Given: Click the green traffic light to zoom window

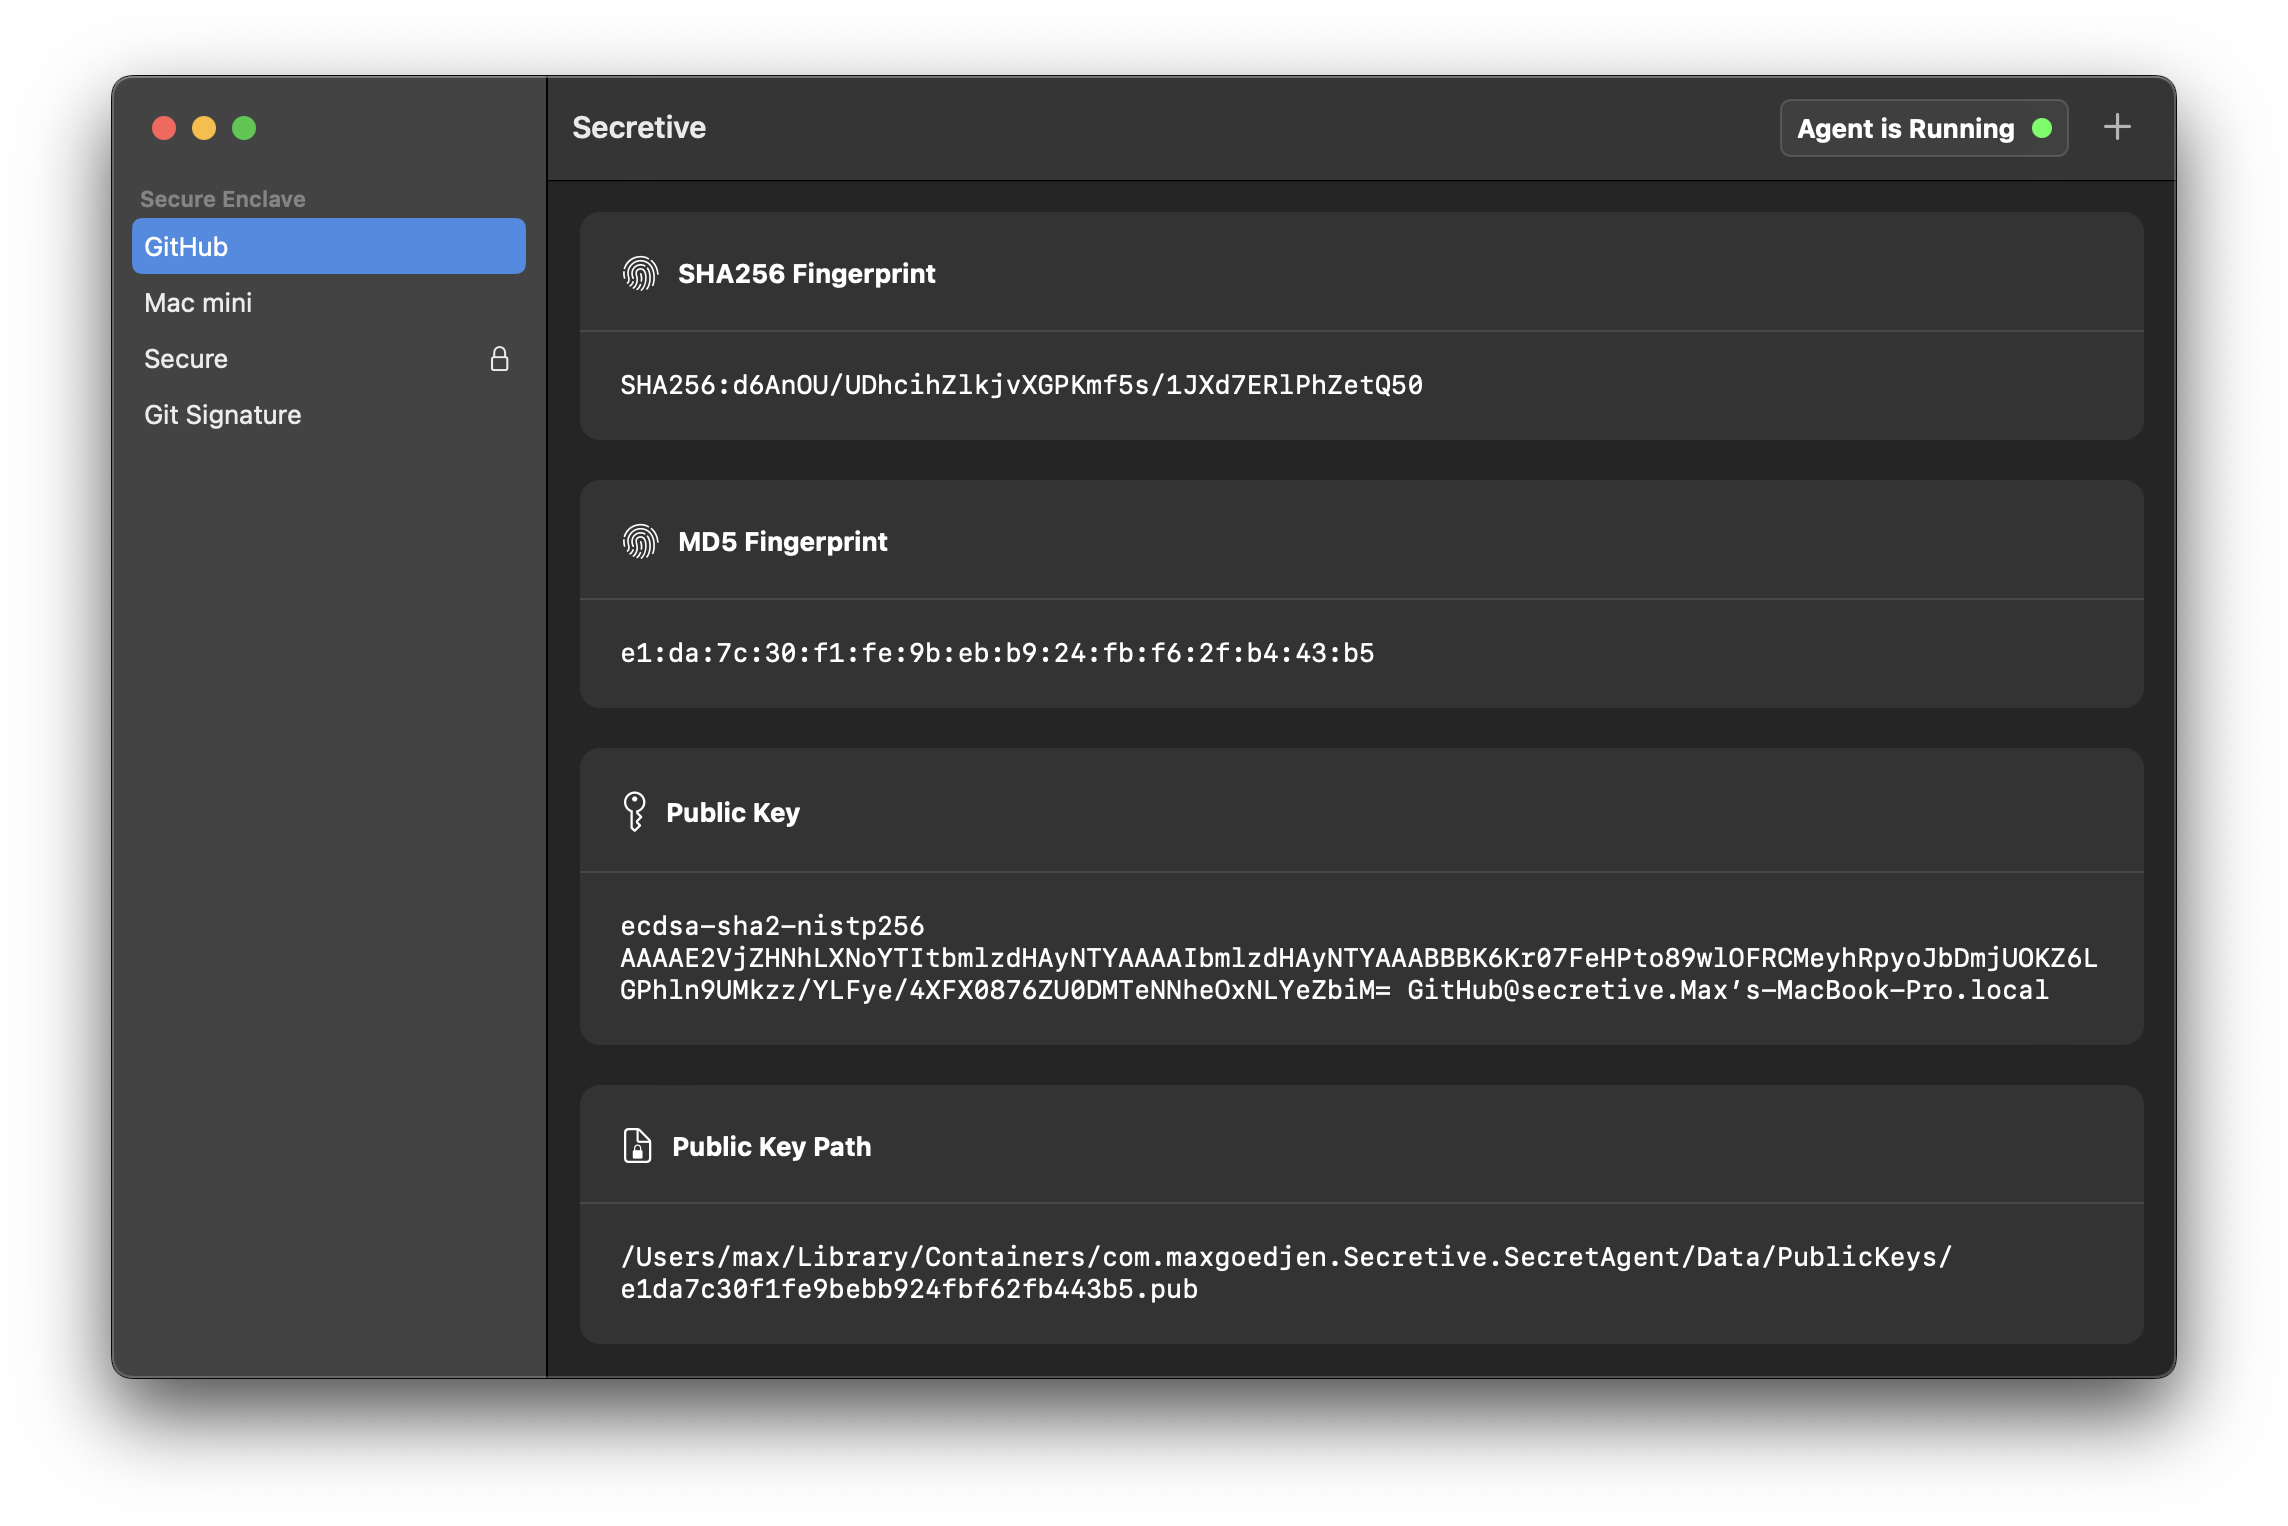Looking at the screenshot, I should [x=243, y=128].
